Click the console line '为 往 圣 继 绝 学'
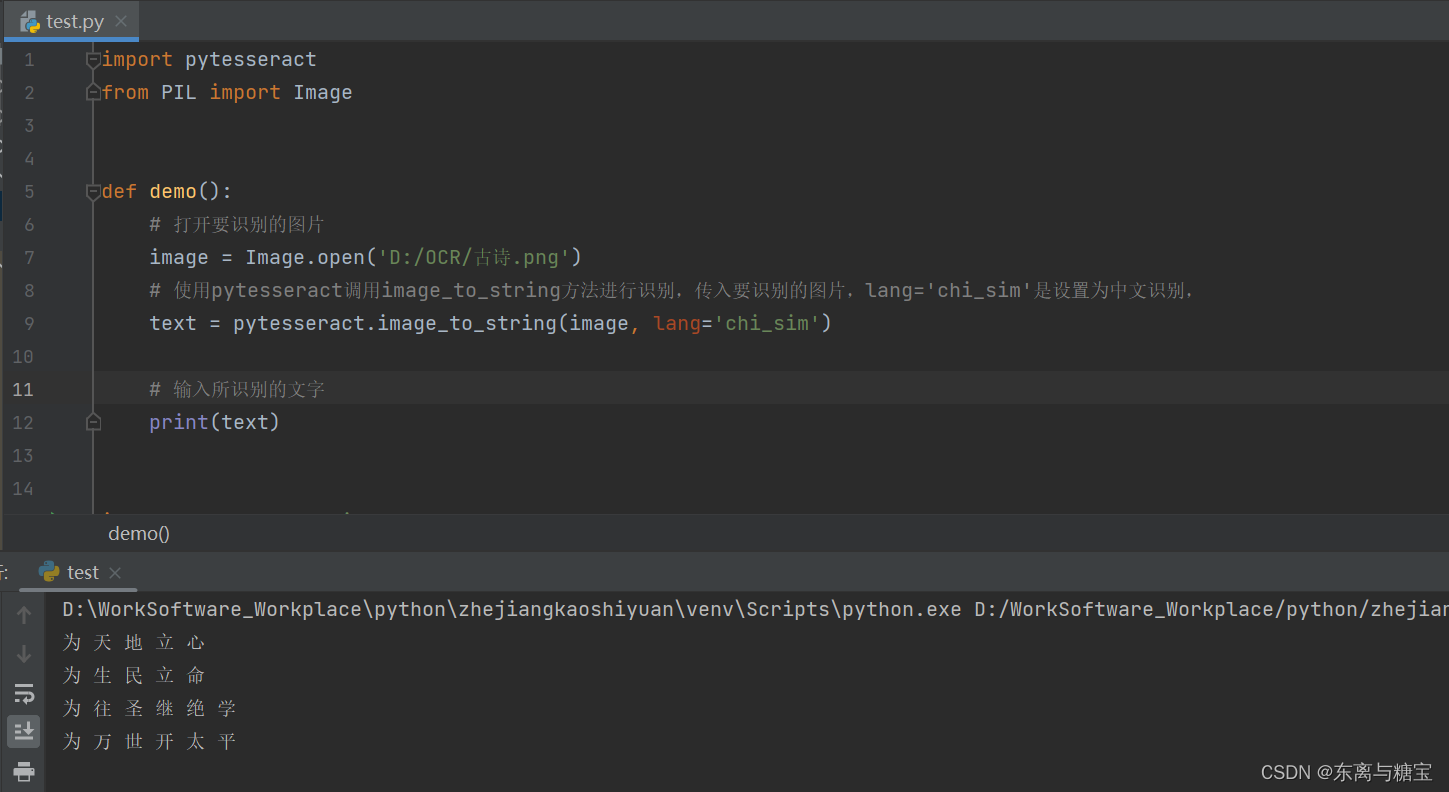 (149, 709)
